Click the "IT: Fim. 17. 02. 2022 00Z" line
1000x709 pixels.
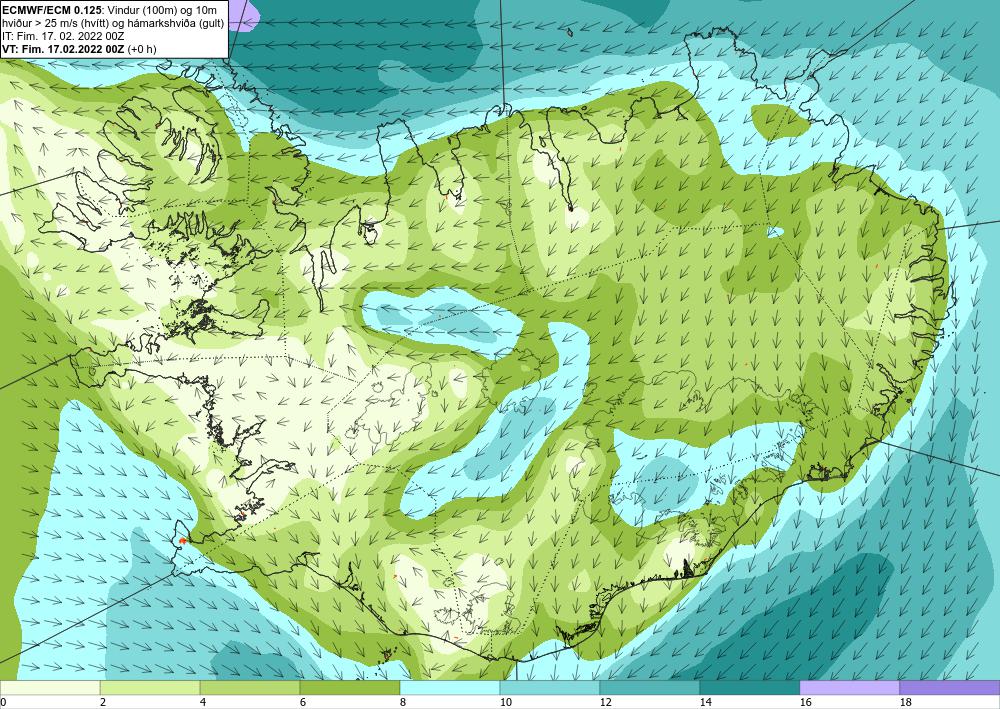coord(63,36)
